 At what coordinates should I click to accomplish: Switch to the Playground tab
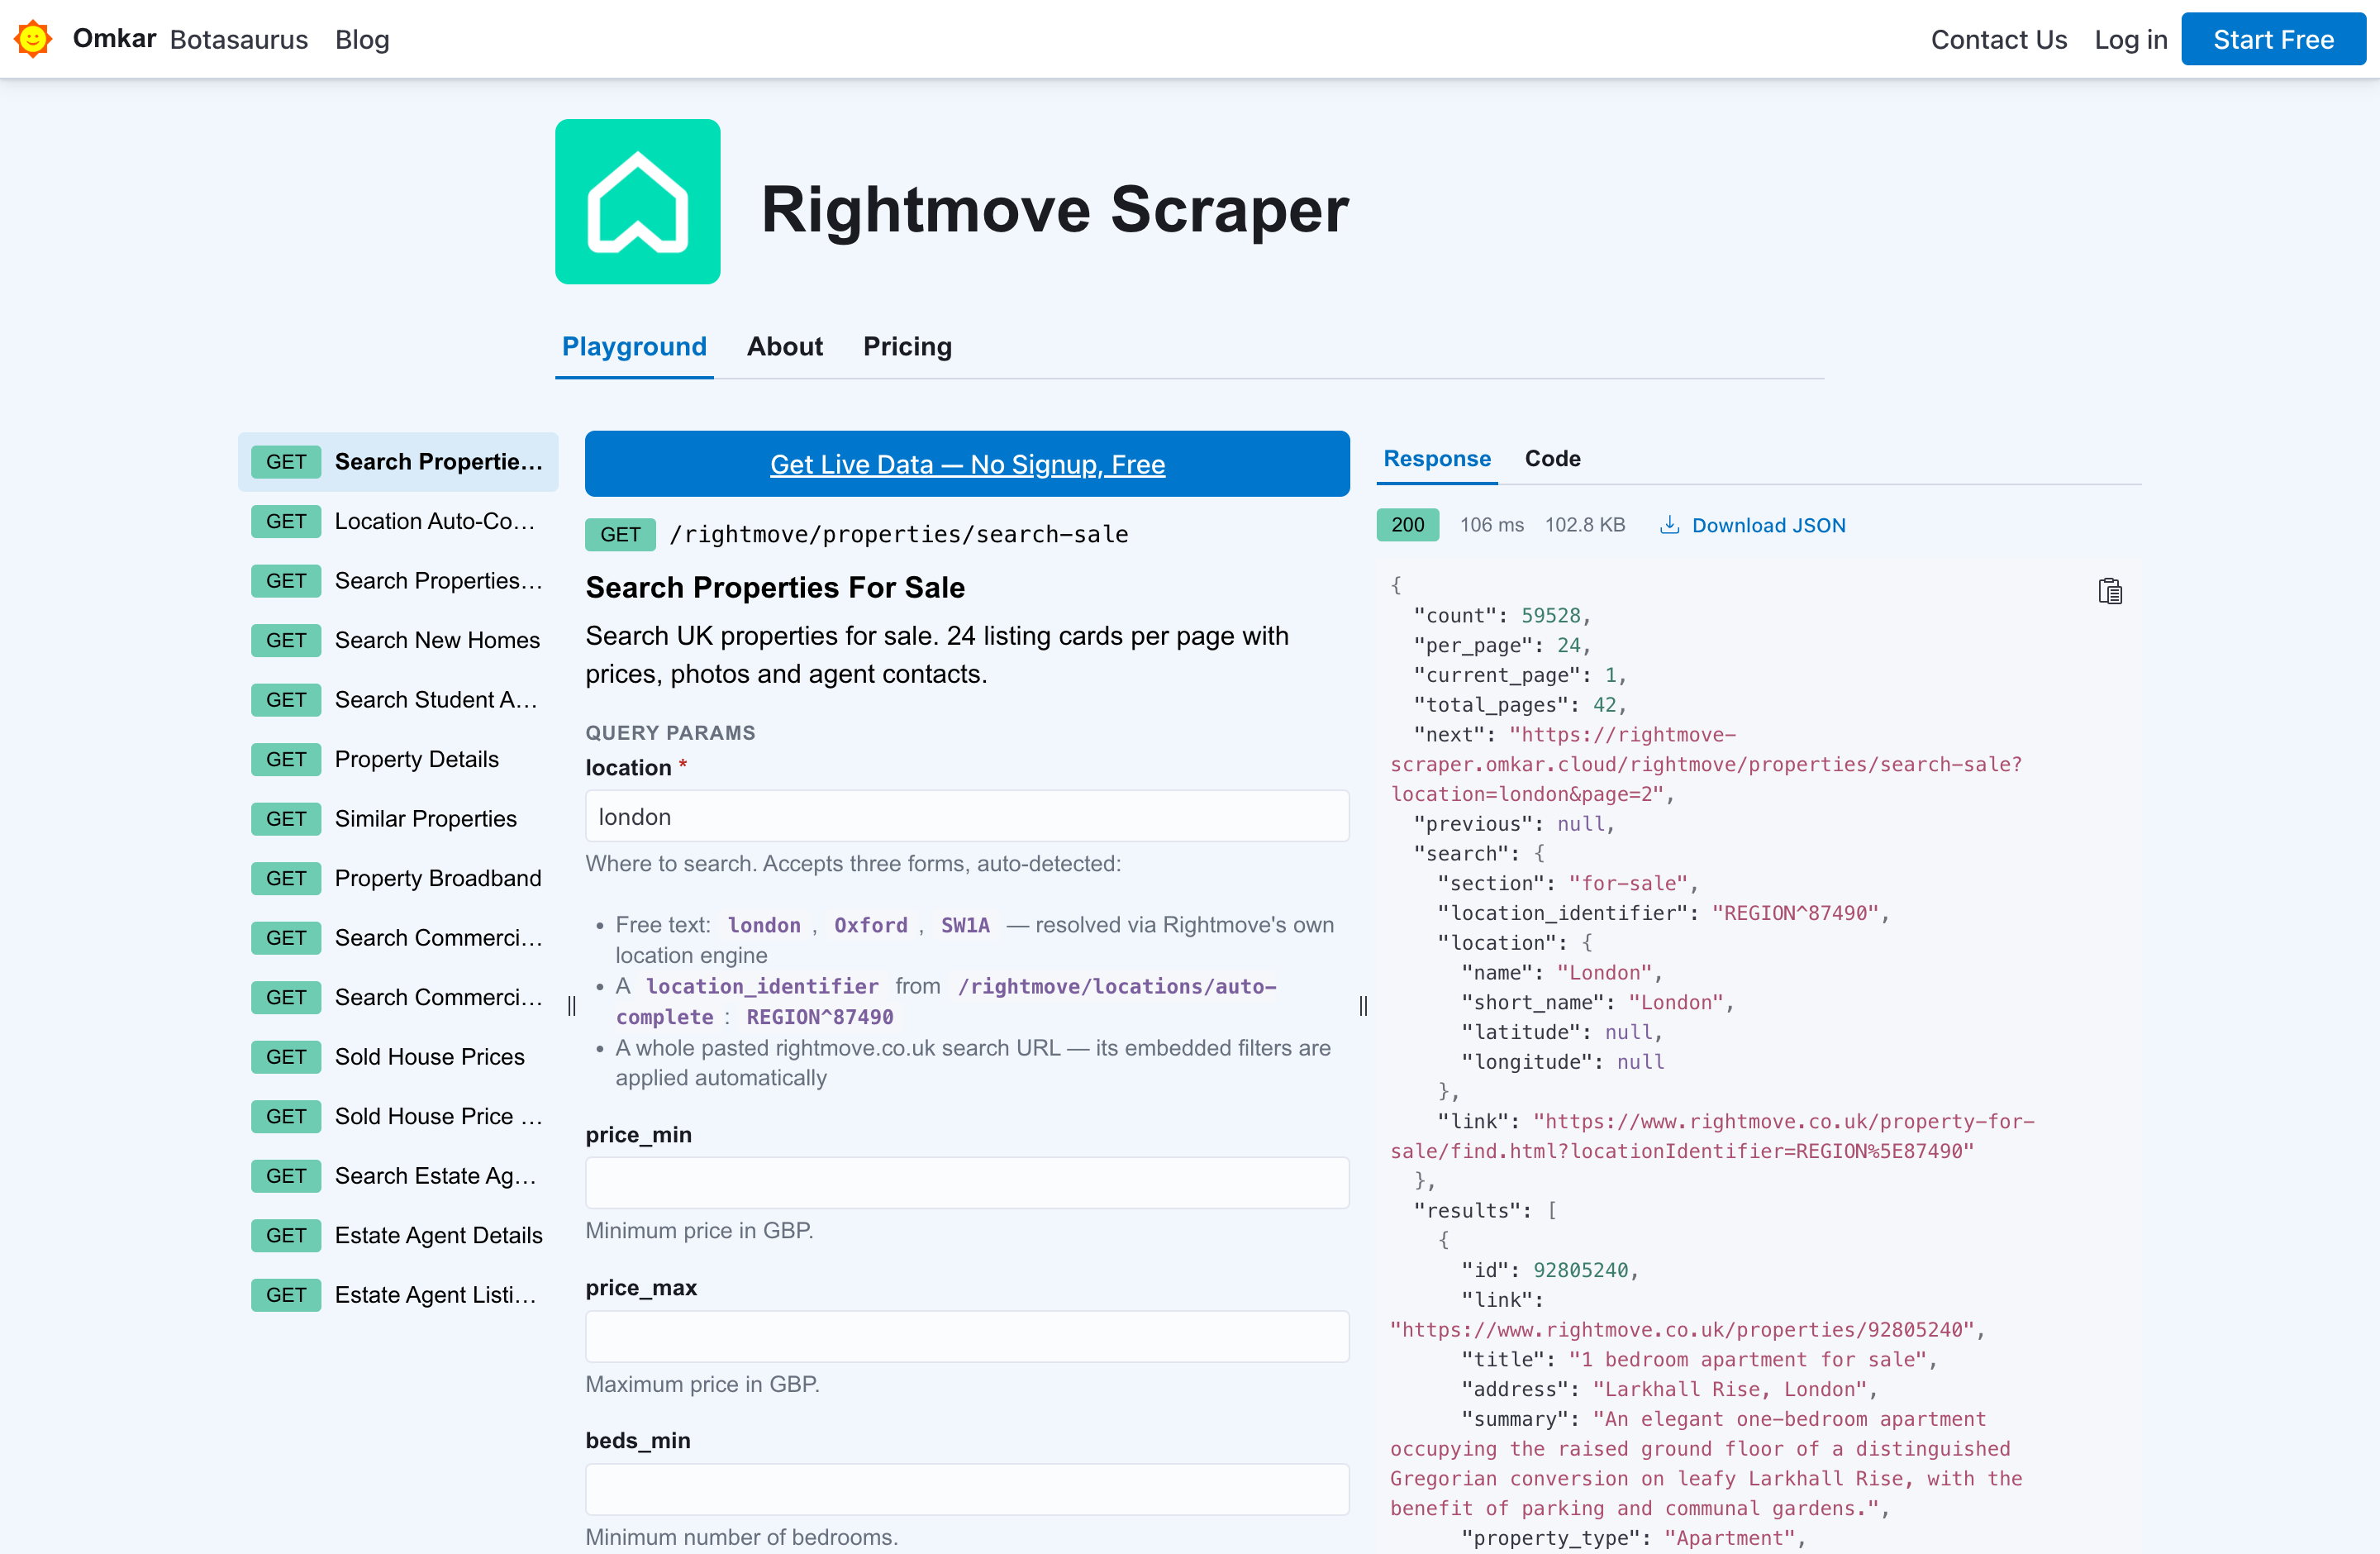[x=634, y=346]
